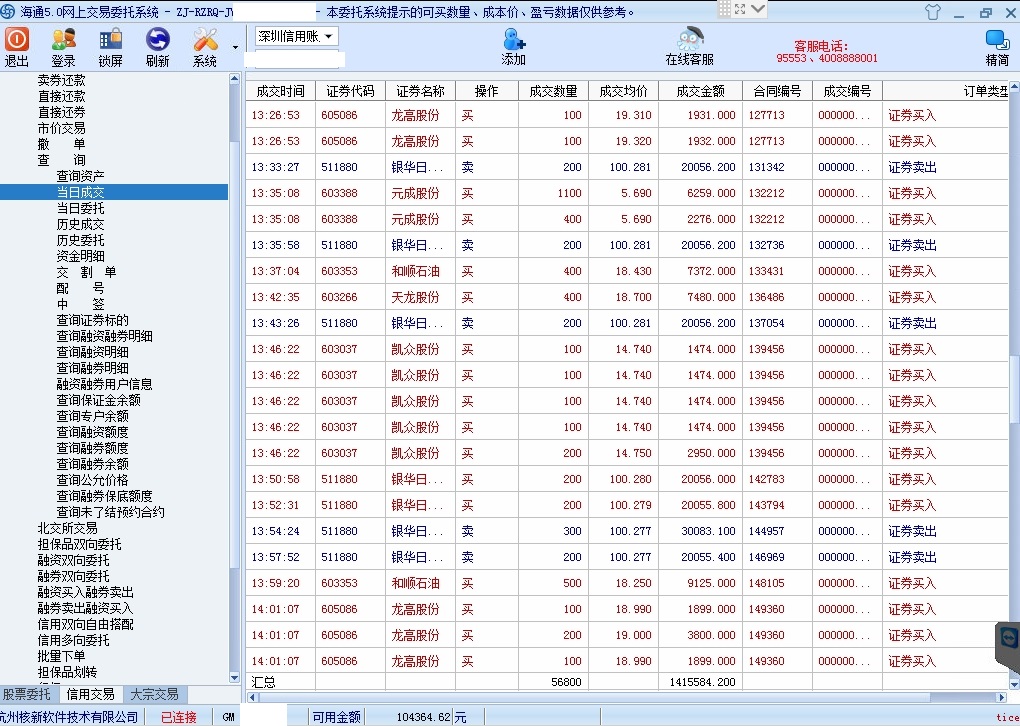Open the small arrow beside 系统
The height and width of the screenshot is (726, 1020).
click(236, 47)
